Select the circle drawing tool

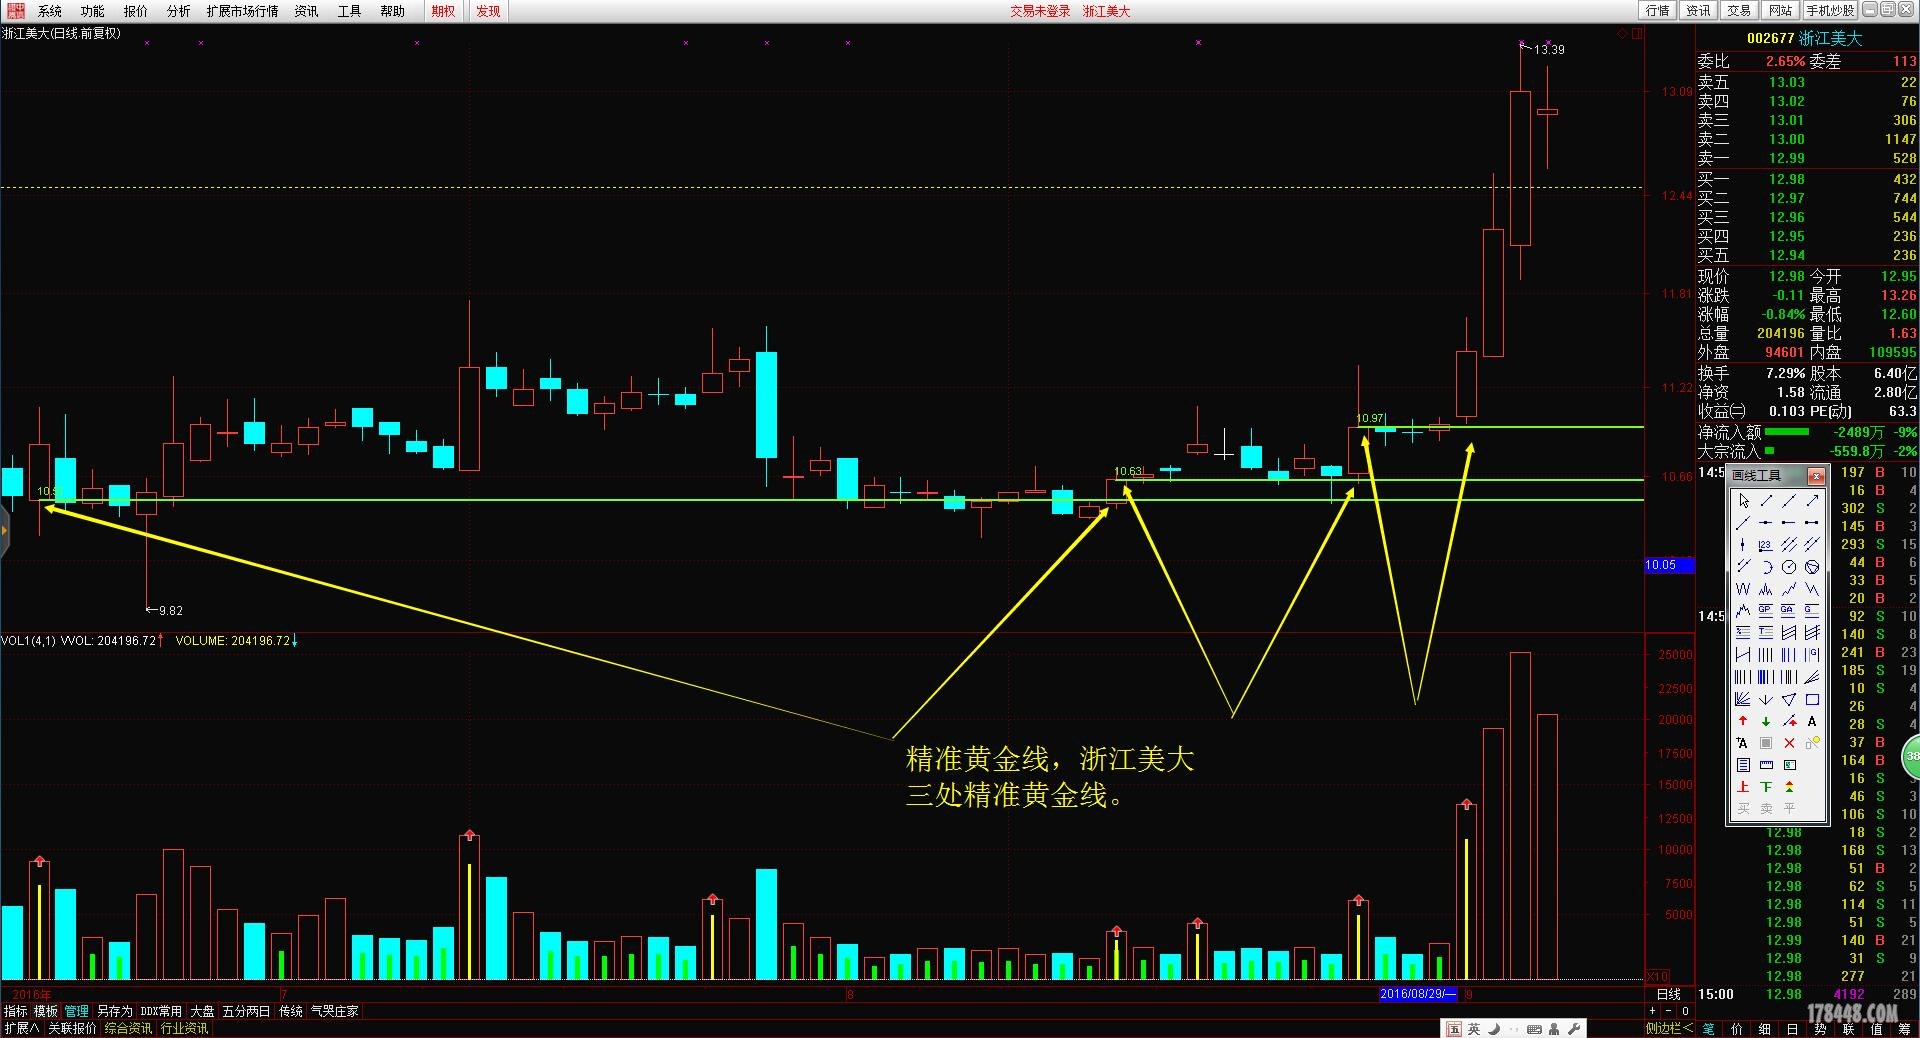click(x=1789, y=567)
